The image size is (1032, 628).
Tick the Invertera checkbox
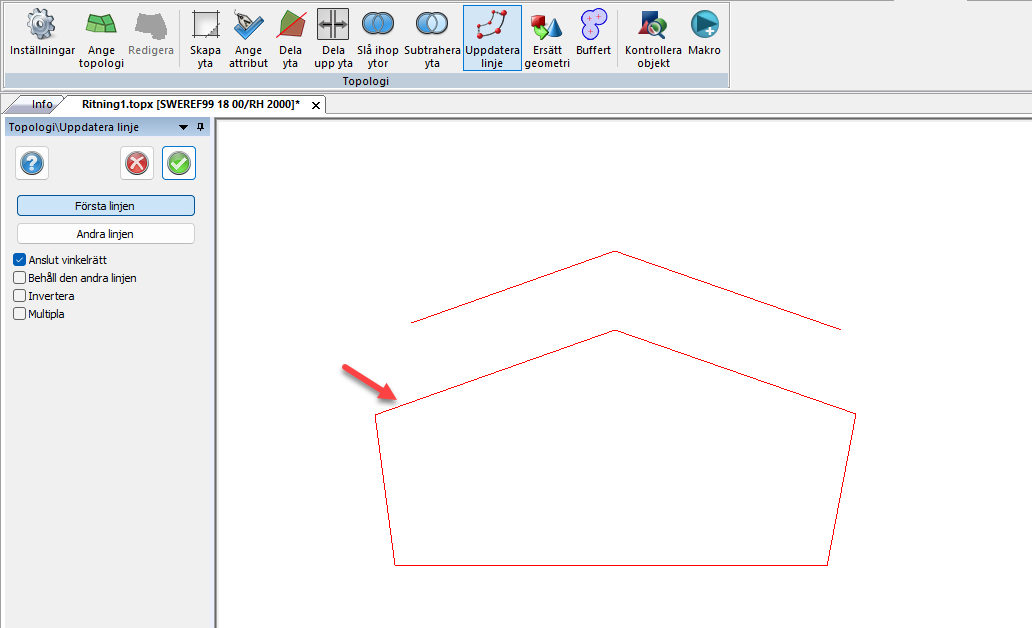(19, 296)
